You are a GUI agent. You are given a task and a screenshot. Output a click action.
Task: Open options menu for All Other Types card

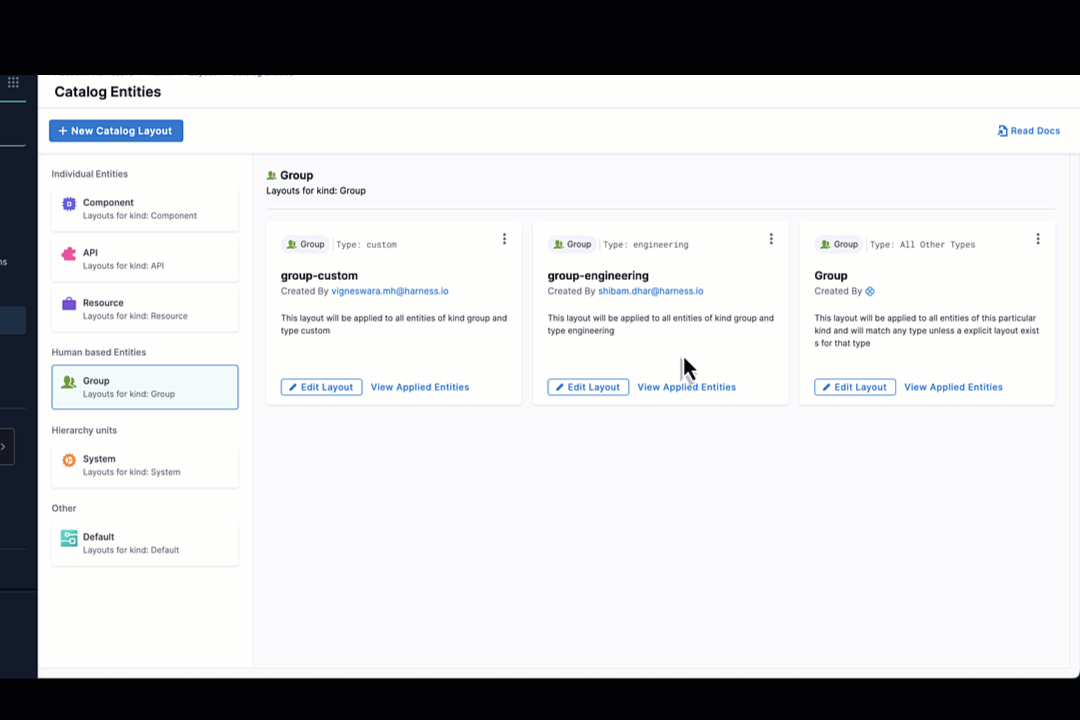[x=1037, y=239]
